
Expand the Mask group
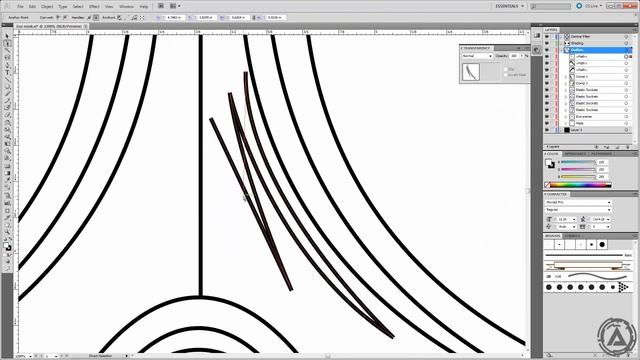click(566, 123)
